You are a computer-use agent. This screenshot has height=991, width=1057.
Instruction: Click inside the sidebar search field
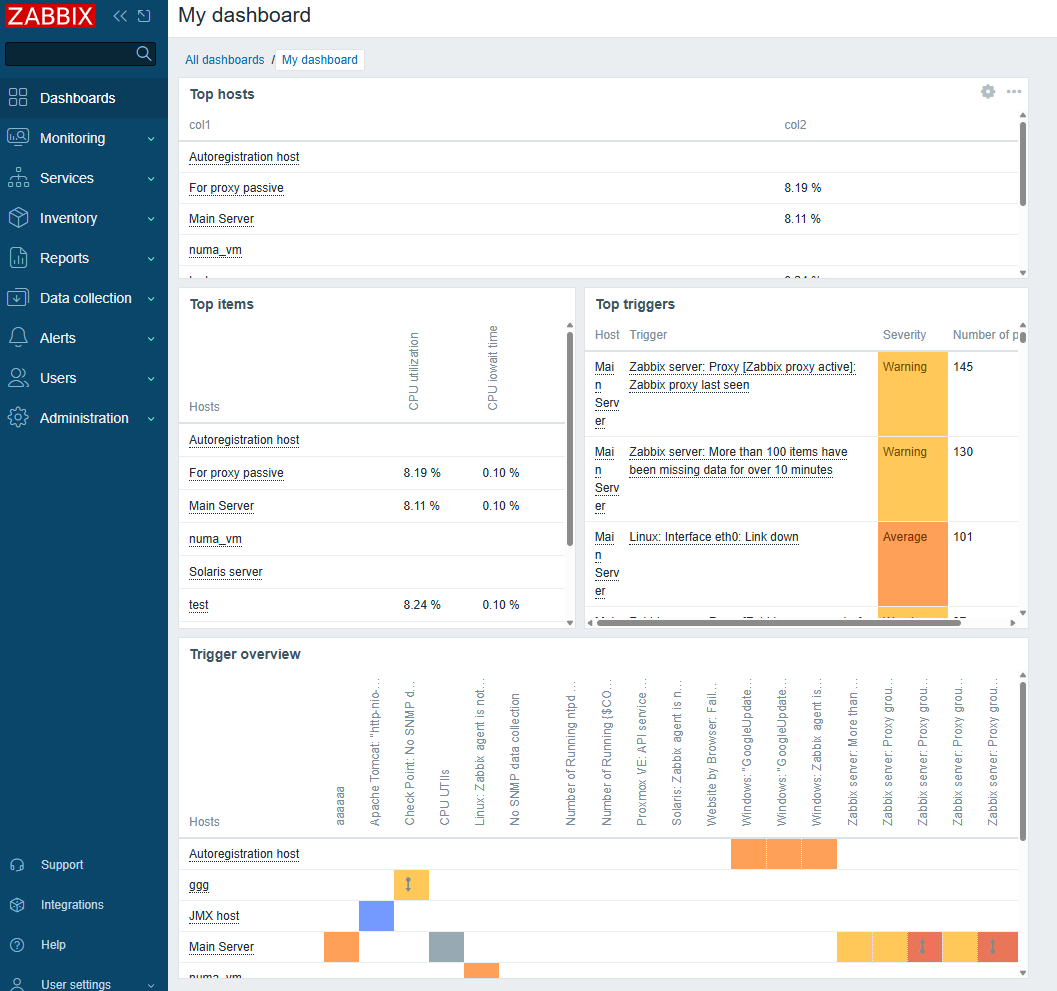(x=70, y=53)
